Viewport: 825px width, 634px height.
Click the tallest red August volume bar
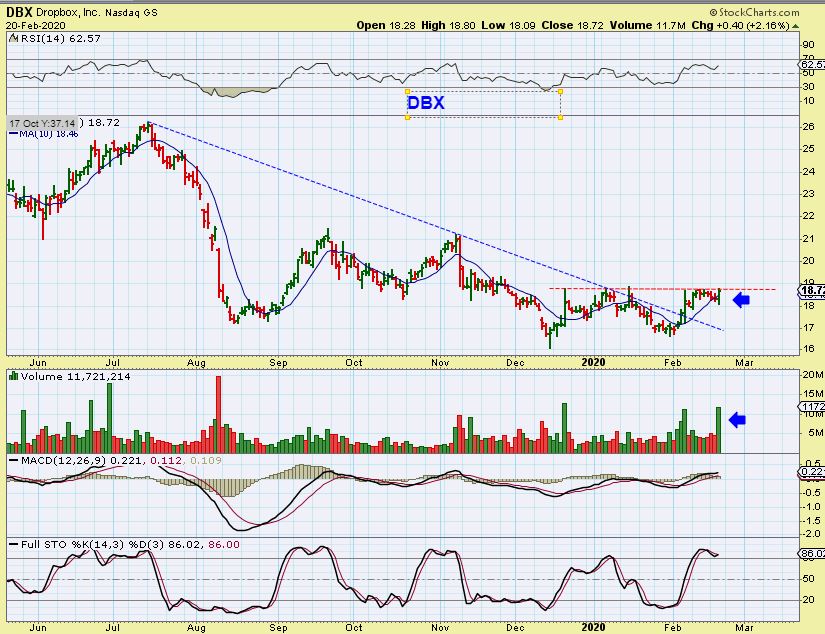pyautogui.click(x=218, y=414)
